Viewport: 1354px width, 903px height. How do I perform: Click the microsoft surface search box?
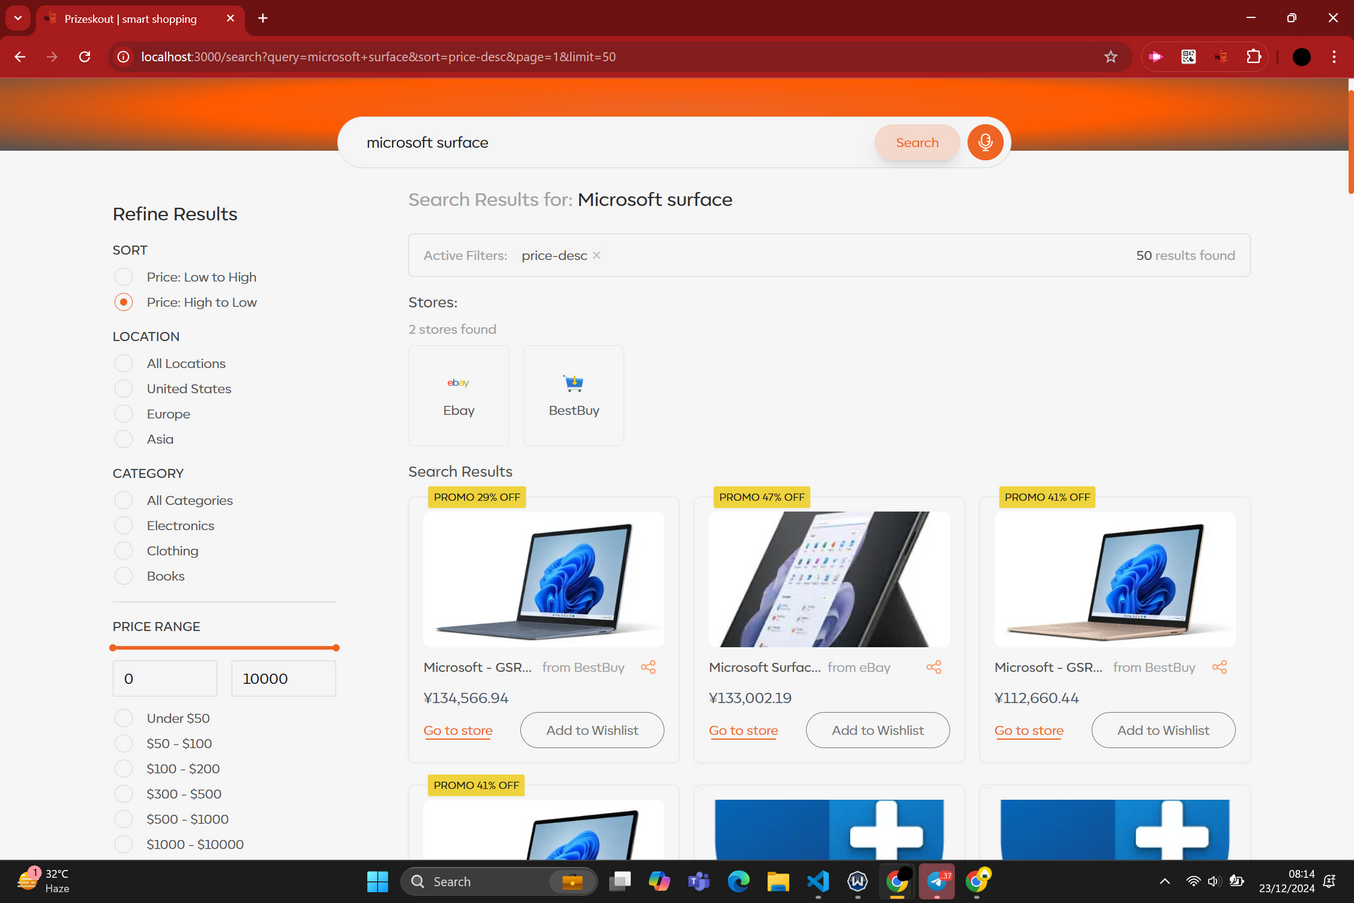610,142
